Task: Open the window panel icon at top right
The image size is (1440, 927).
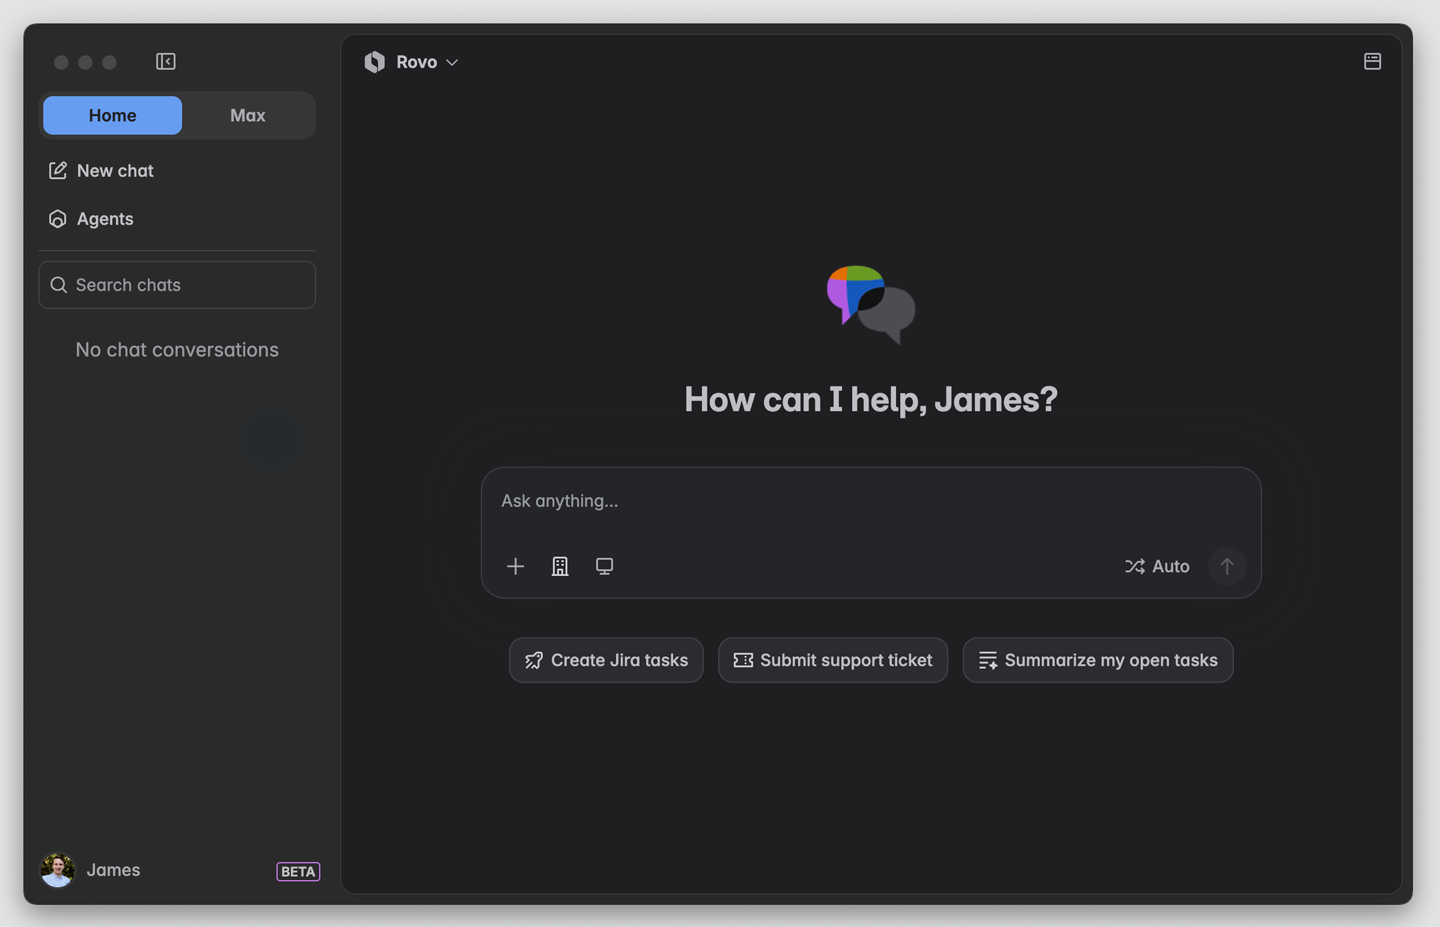Action: (x=1372, y=62)
